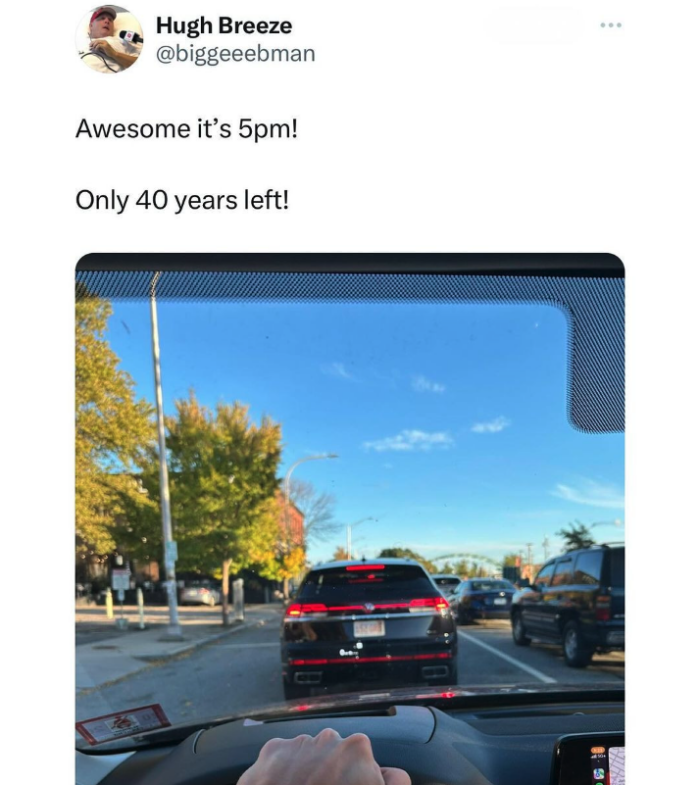Click the black SUV's license plate in the photo
700x785 pixels.
tap(369, 628)
